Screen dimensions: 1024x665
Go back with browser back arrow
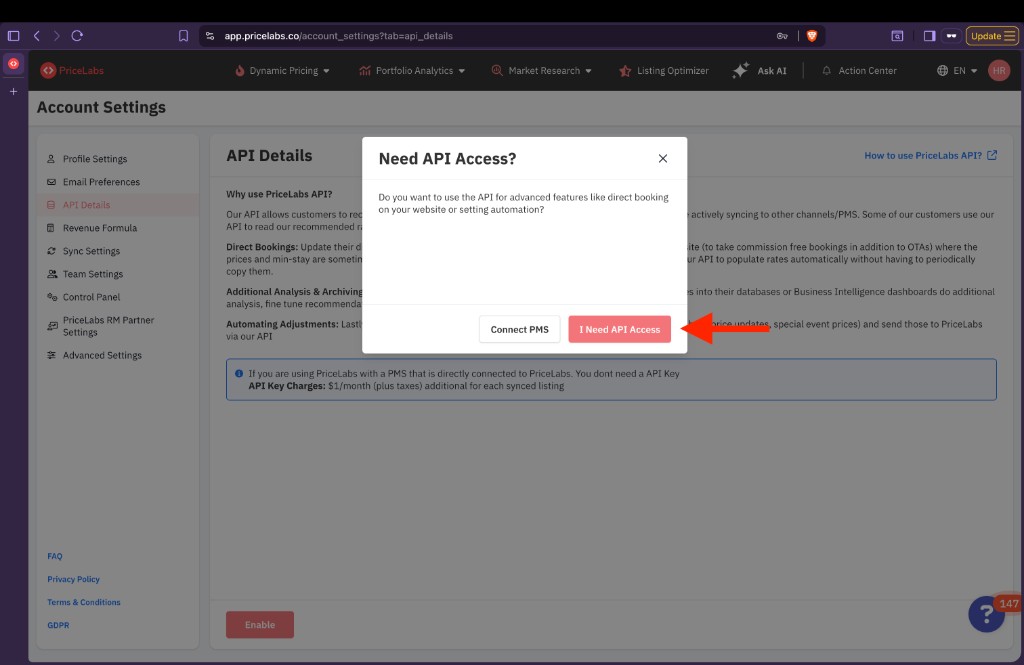pos(37,36)
